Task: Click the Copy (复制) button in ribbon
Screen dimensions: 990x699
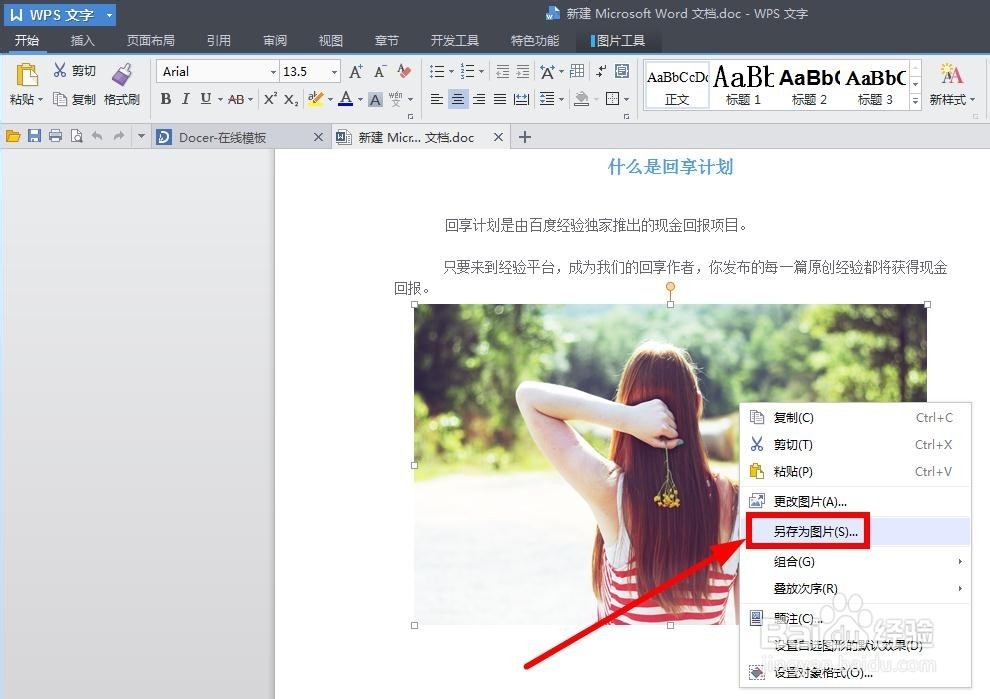Action: coord(75,99)
